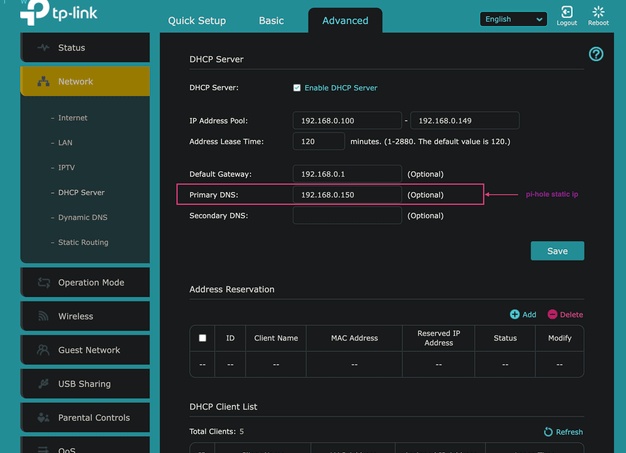Click the Reboot icon
The height and width of the screenshot is (453, 626).
point(598,12)
